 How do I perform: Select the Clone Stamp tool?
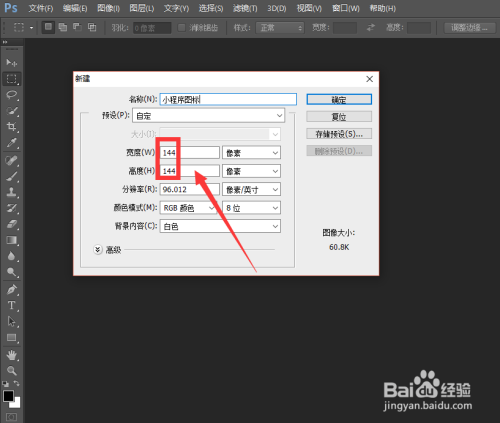[12, 192]
